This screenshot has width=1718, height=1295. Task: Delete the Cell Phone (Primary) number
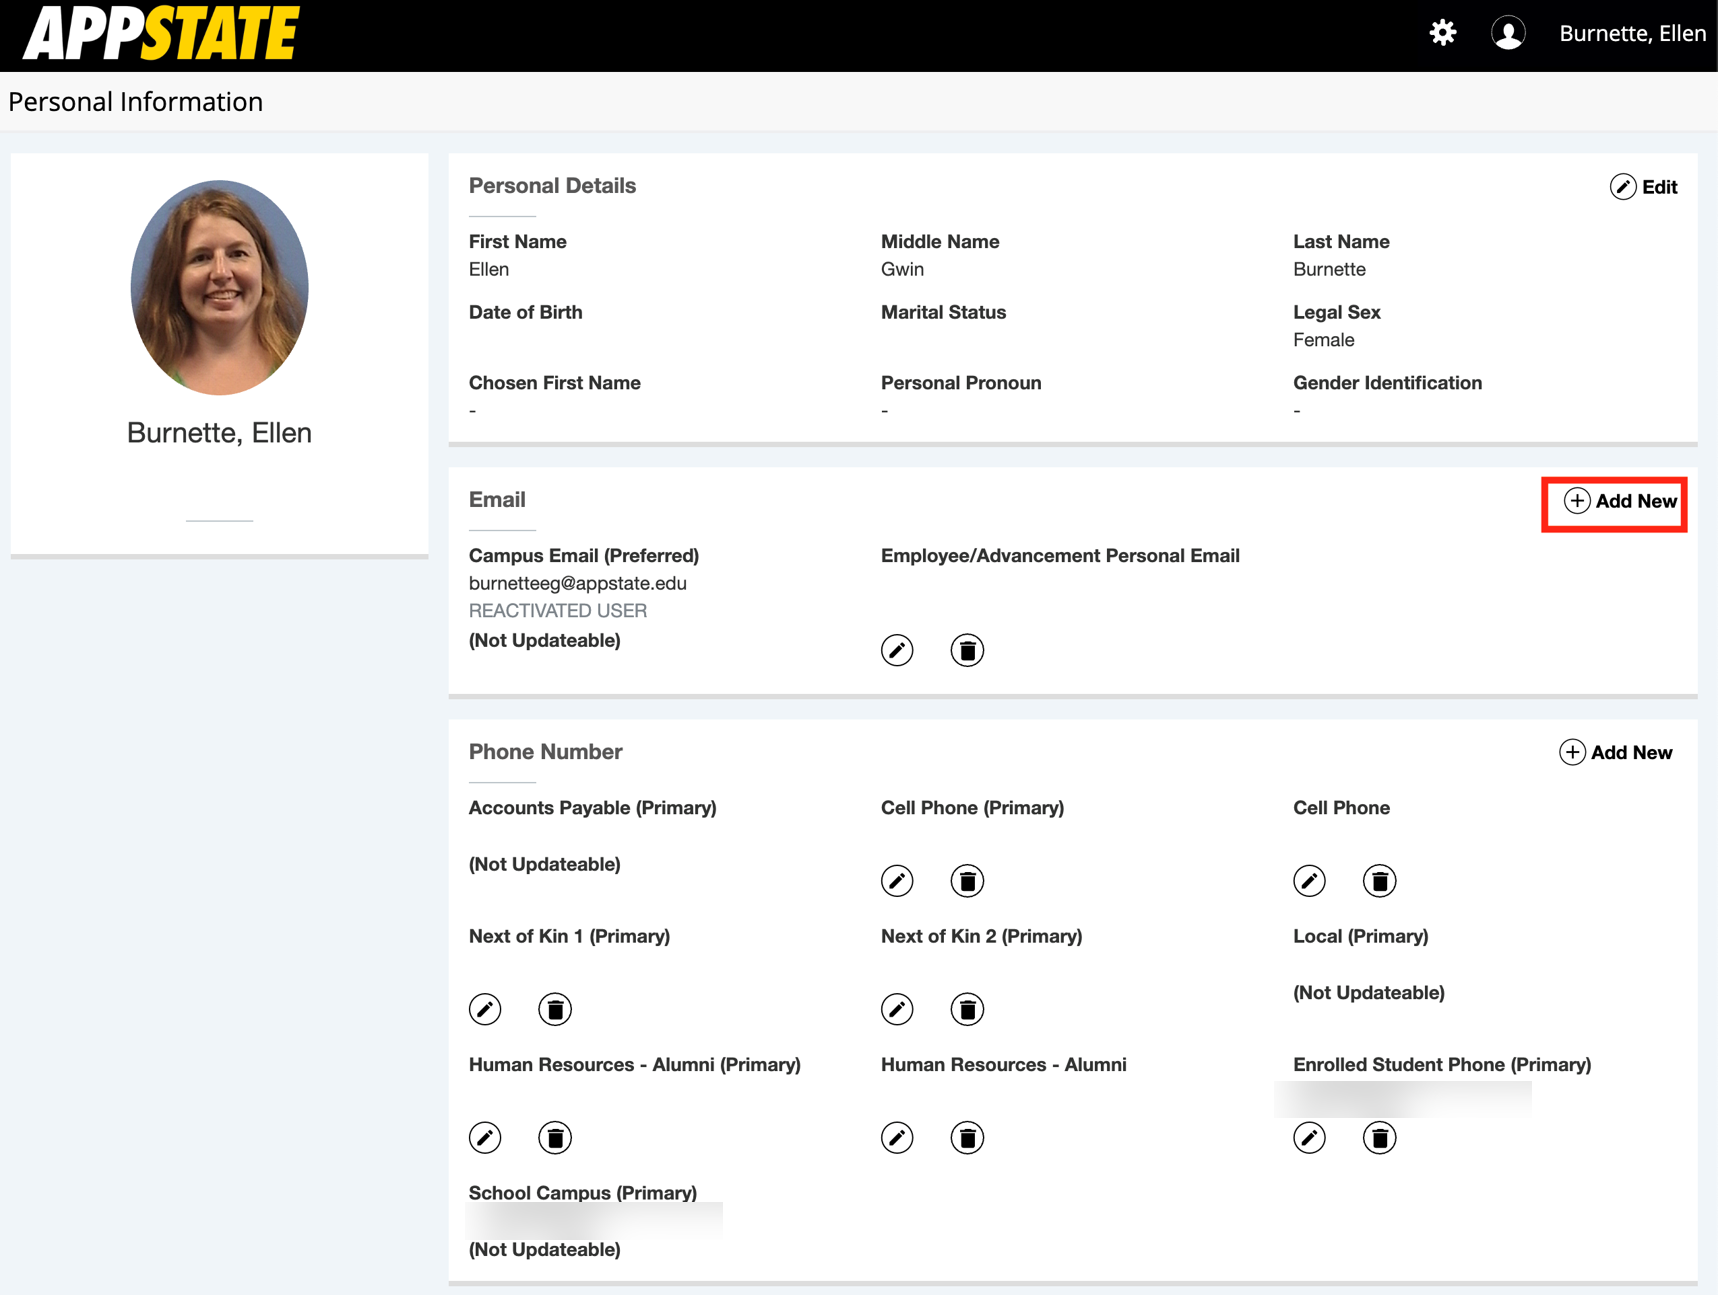pyautogui.click(x=967, y=881)
